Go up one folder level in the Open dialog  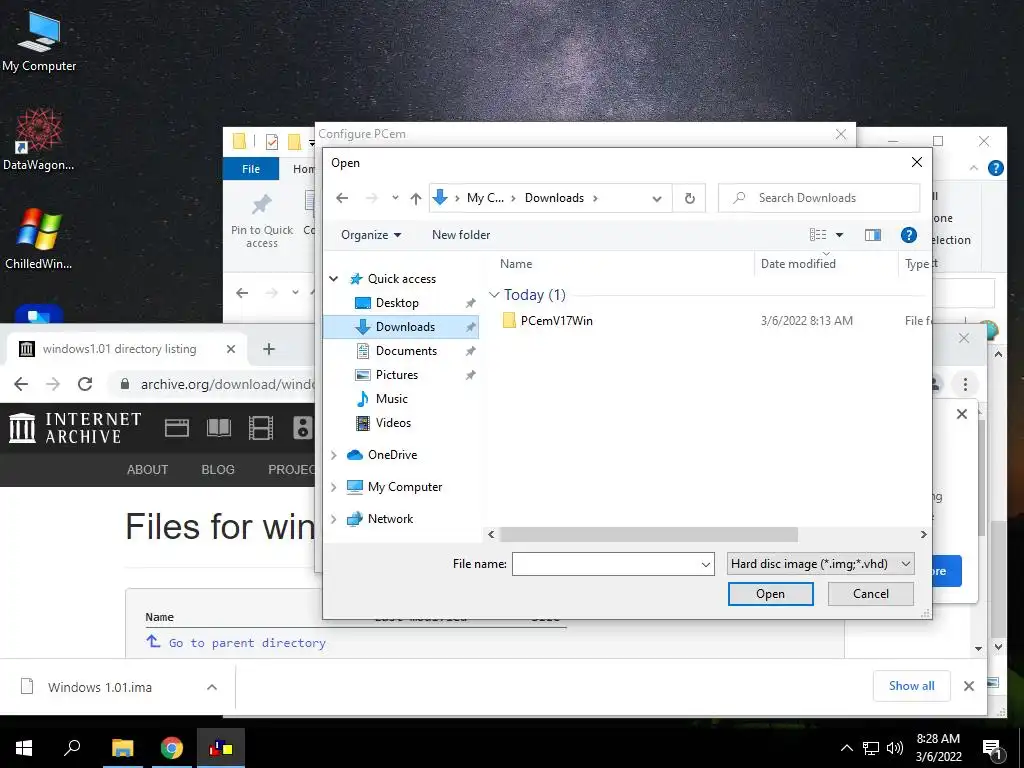click(x=415, y=198)
